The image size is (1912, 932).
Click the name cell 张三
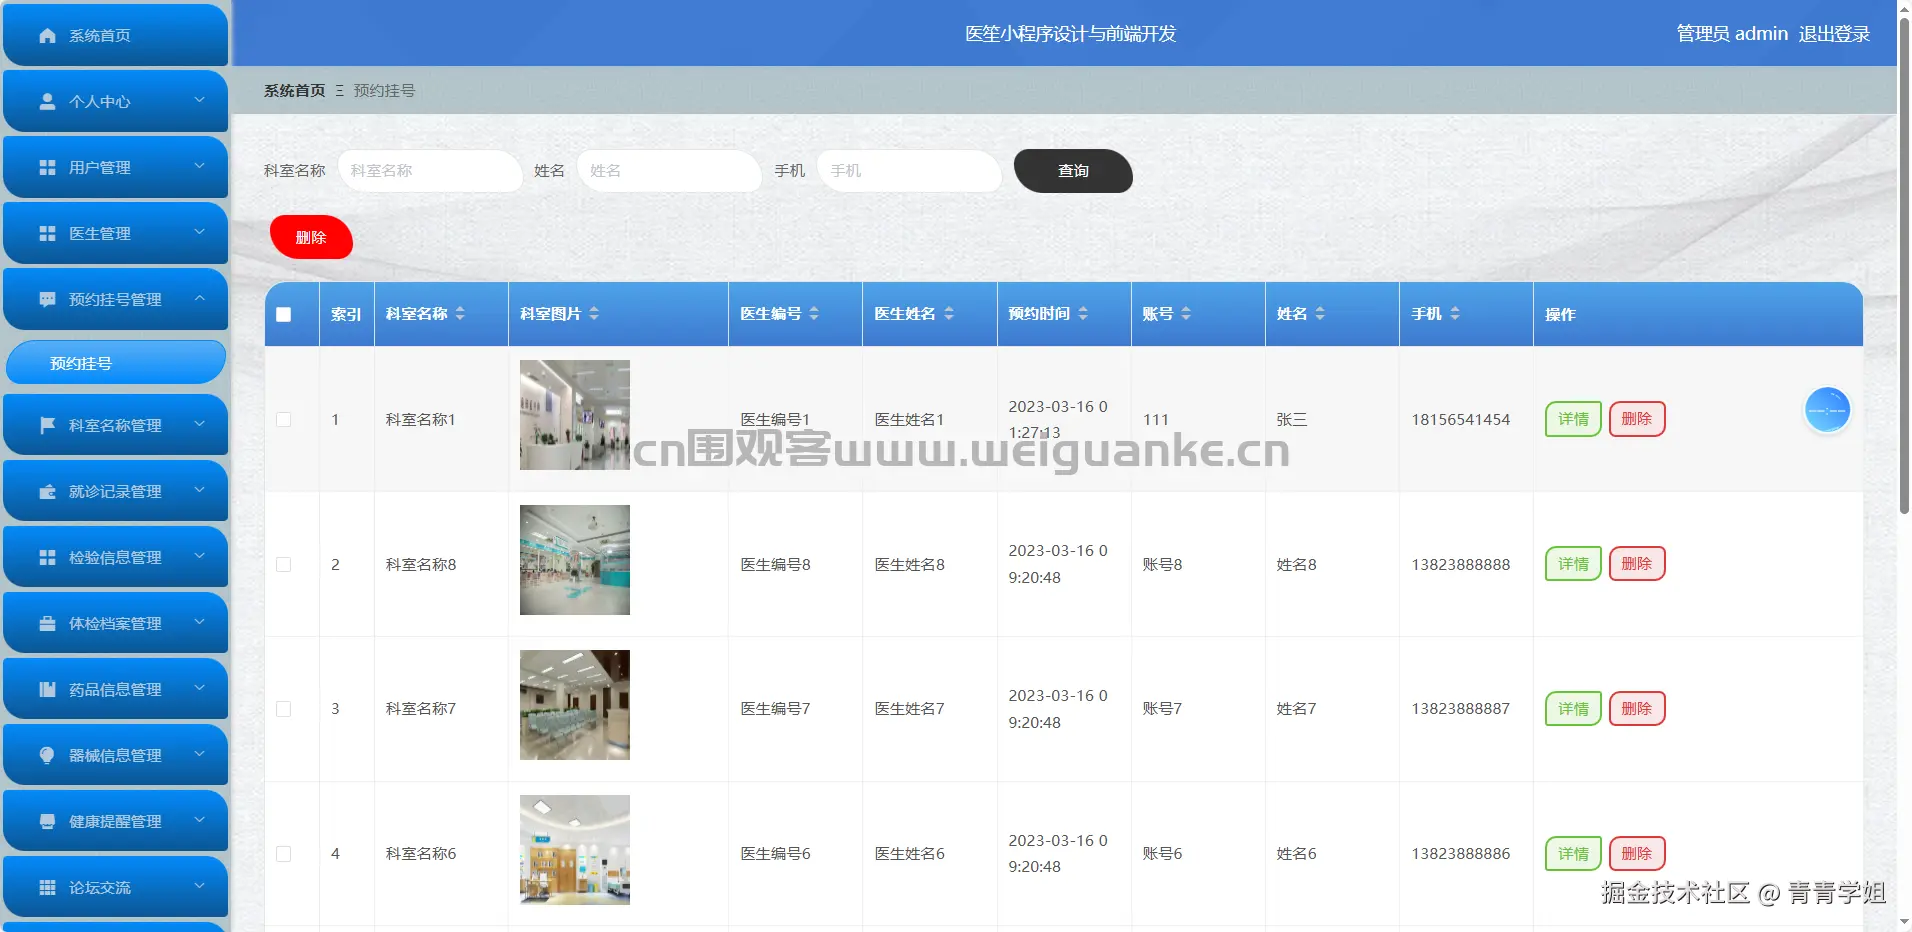pyautogui.click(x=1292, y=419)
